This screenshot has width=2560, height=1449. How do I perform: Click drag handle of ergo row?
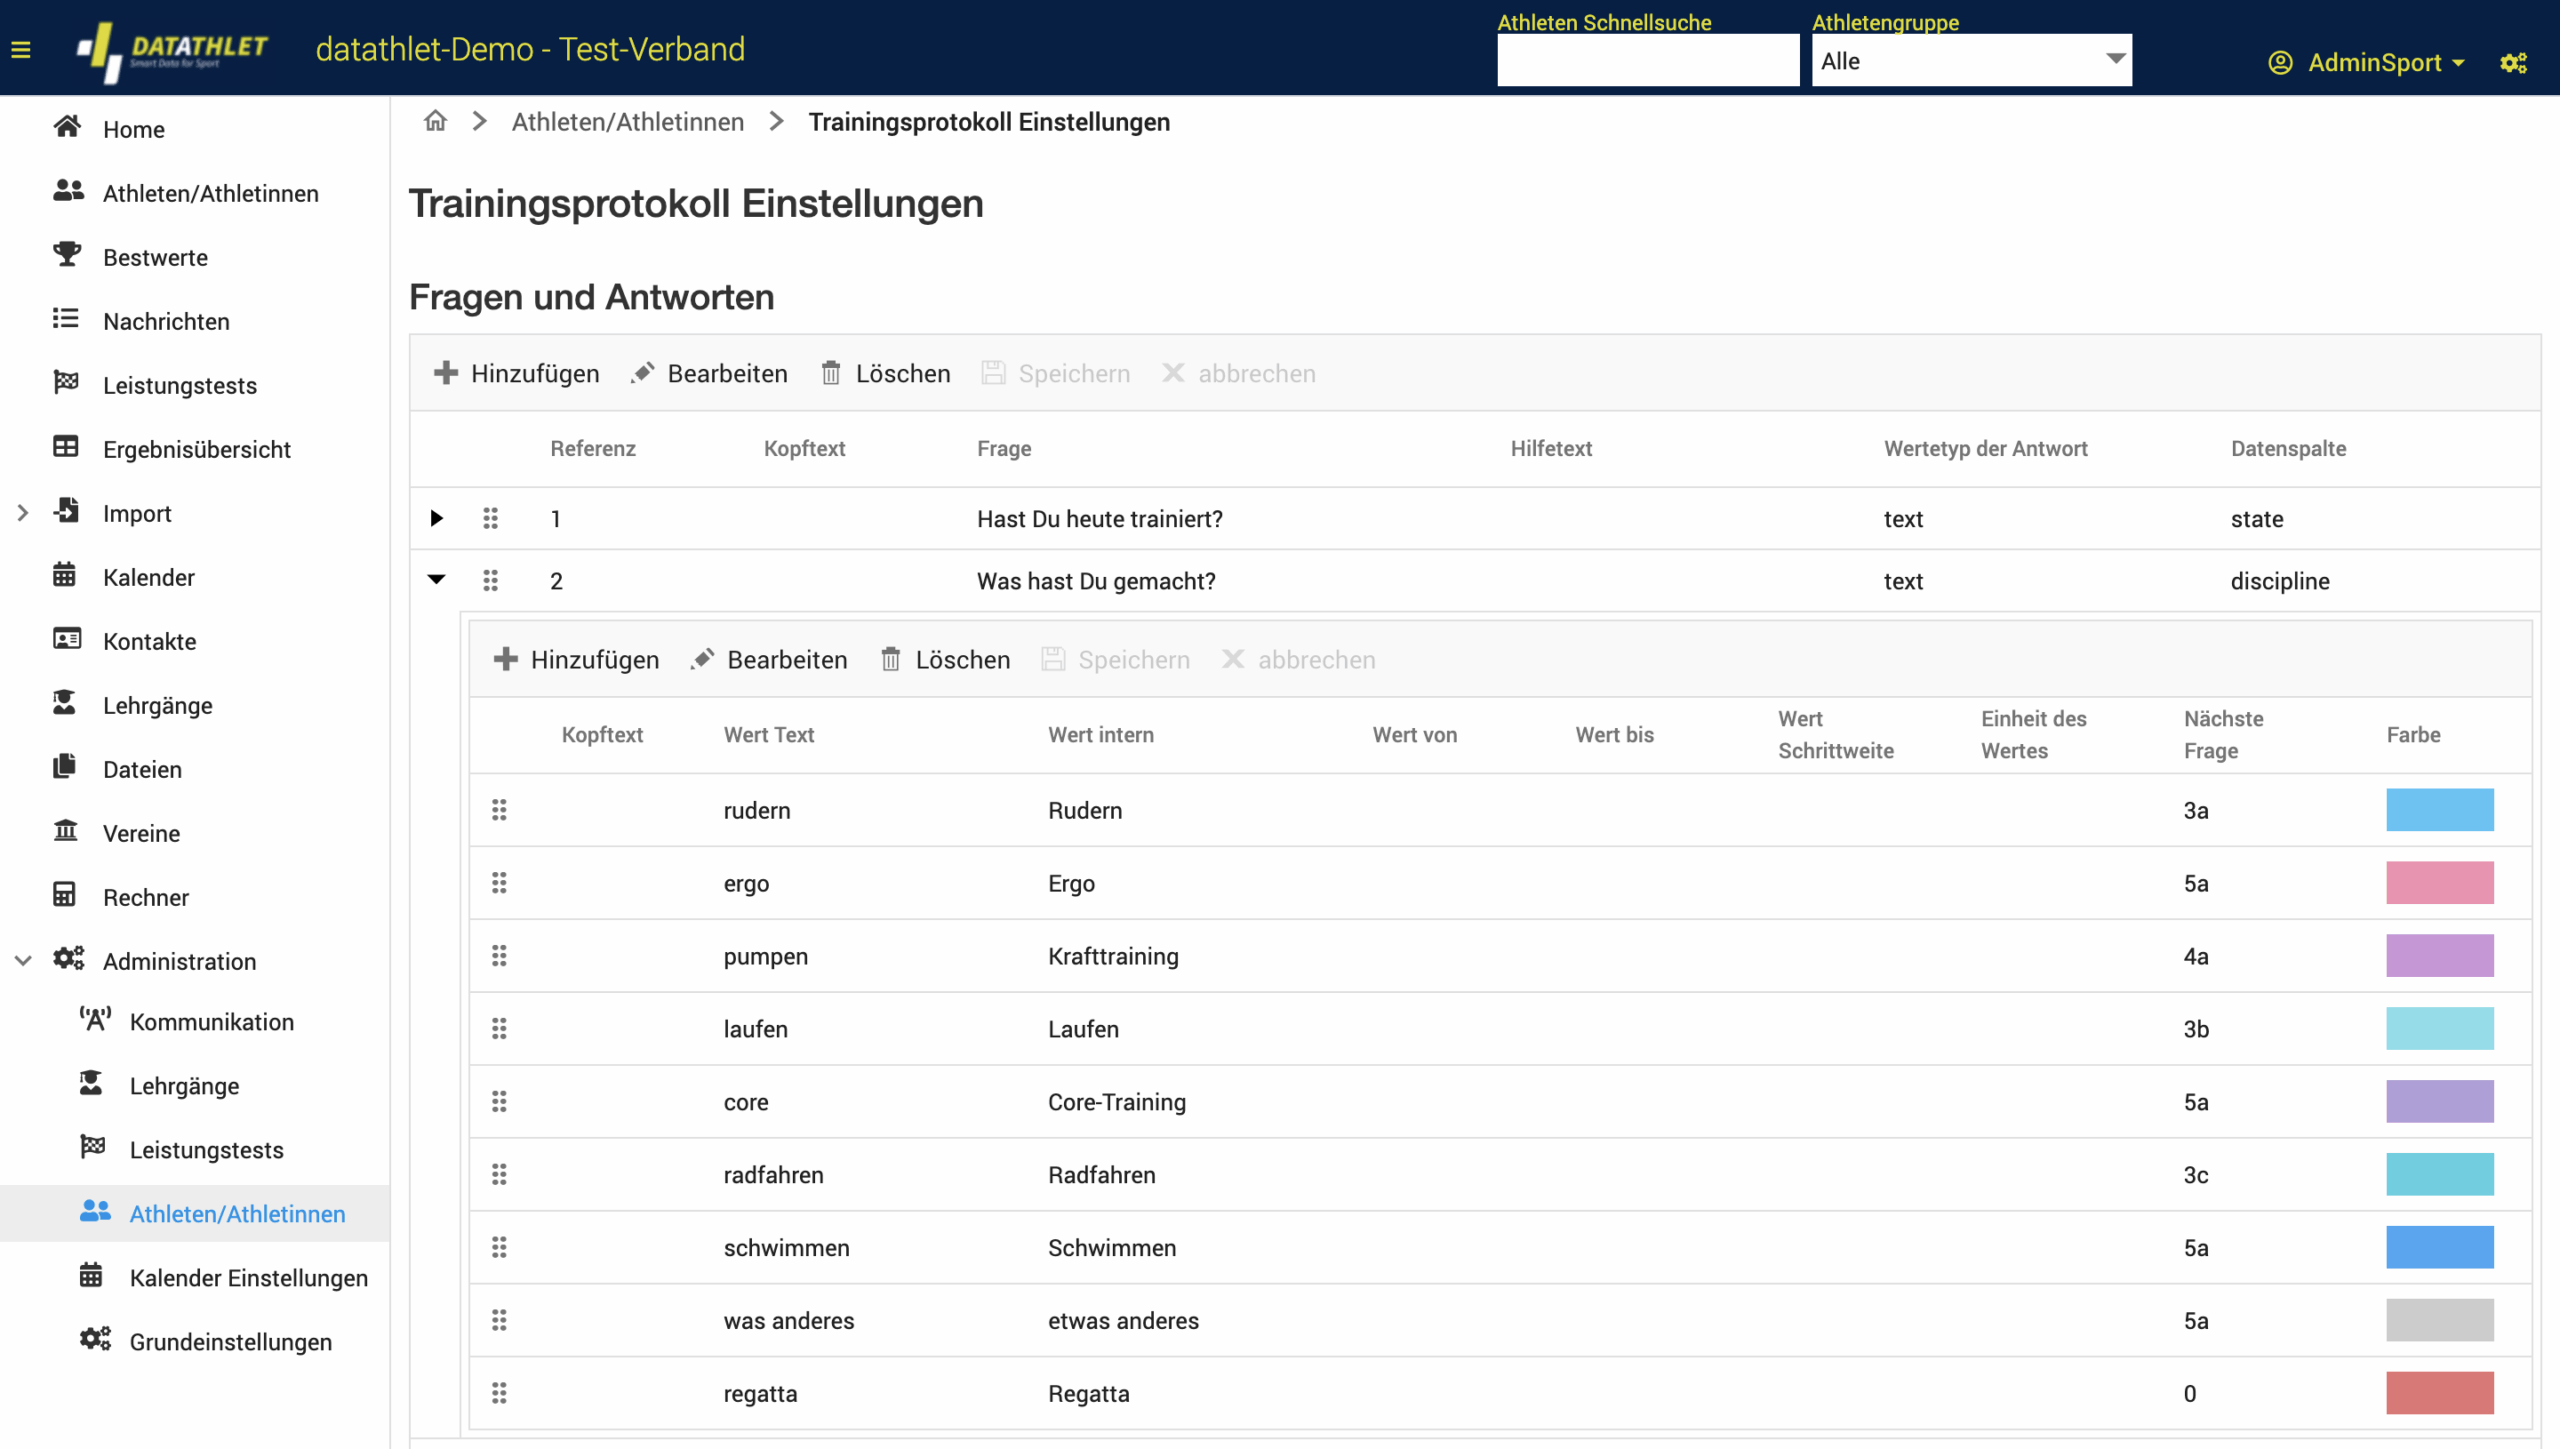point(499,883)
